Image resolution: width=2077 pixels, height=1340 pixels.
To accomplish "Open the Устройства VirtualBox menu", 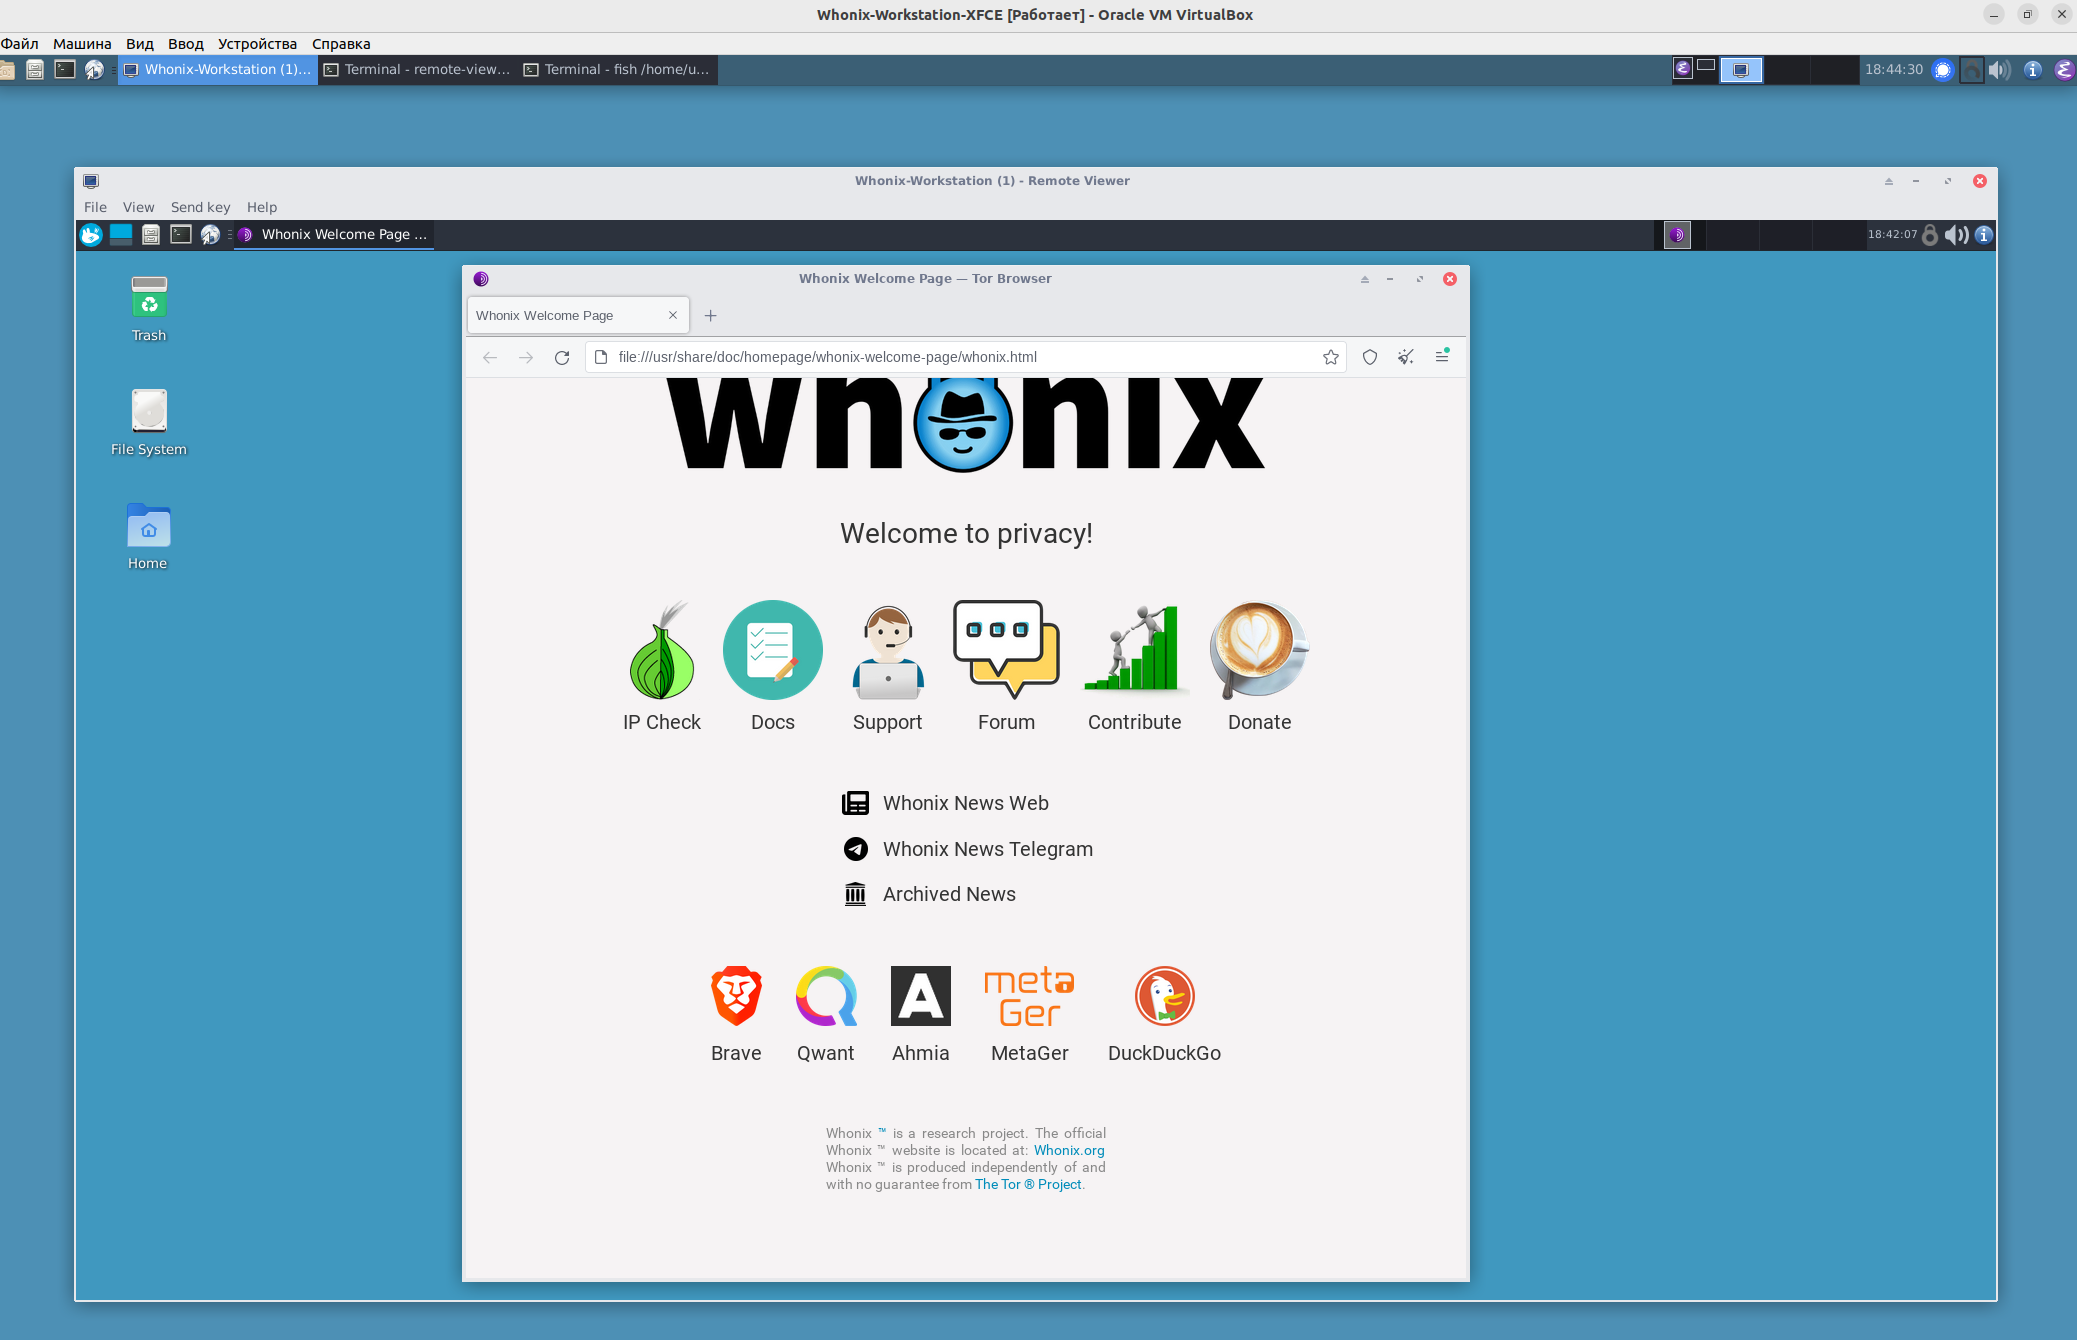I will [257, 44].
